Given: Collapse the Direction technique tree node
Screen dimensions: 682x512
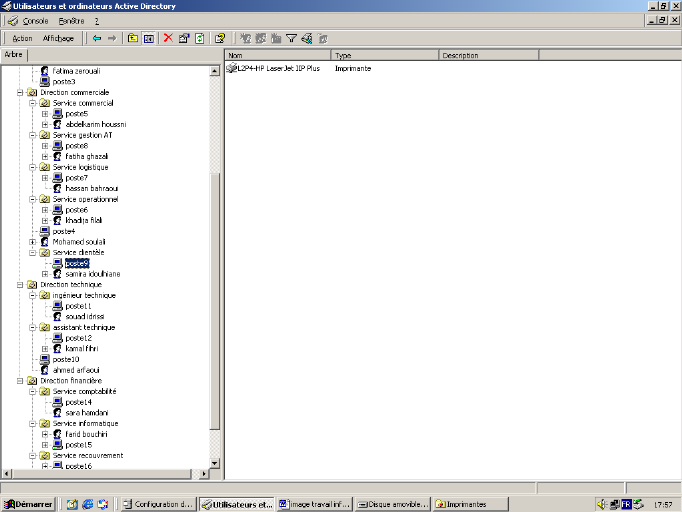Looking at the screenshot, I should [20, 285].
